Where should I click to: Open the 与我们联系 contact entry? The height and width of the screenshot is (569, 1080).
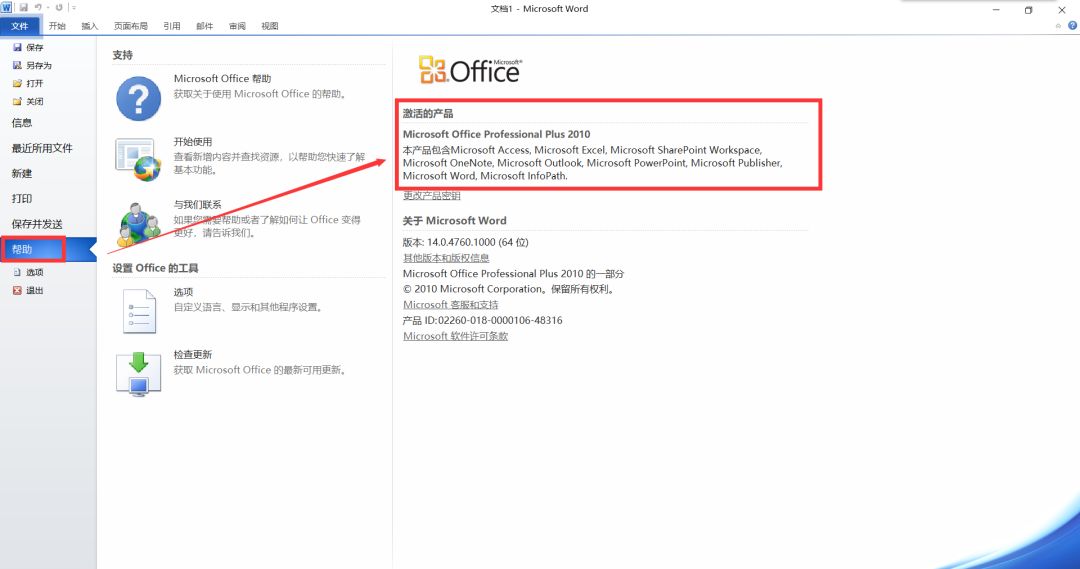pos(198,205)
